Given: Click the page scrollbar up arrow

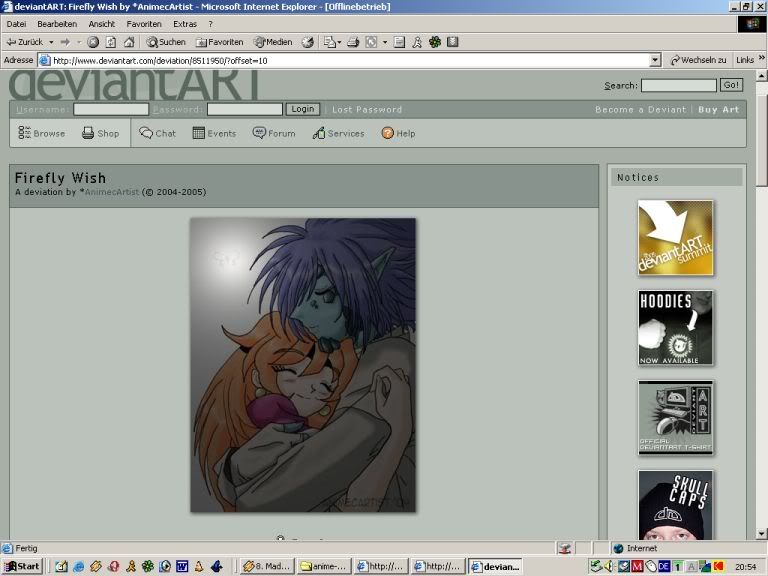Looking at the screenshot, I should [761, 75].
